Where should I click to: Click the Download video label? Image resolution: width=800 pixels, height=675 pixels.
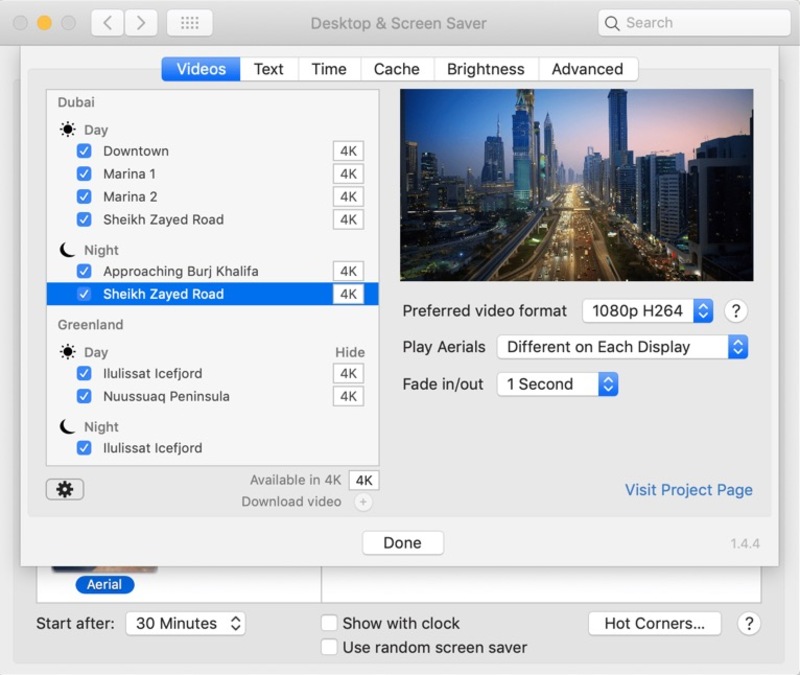point(291,502)
